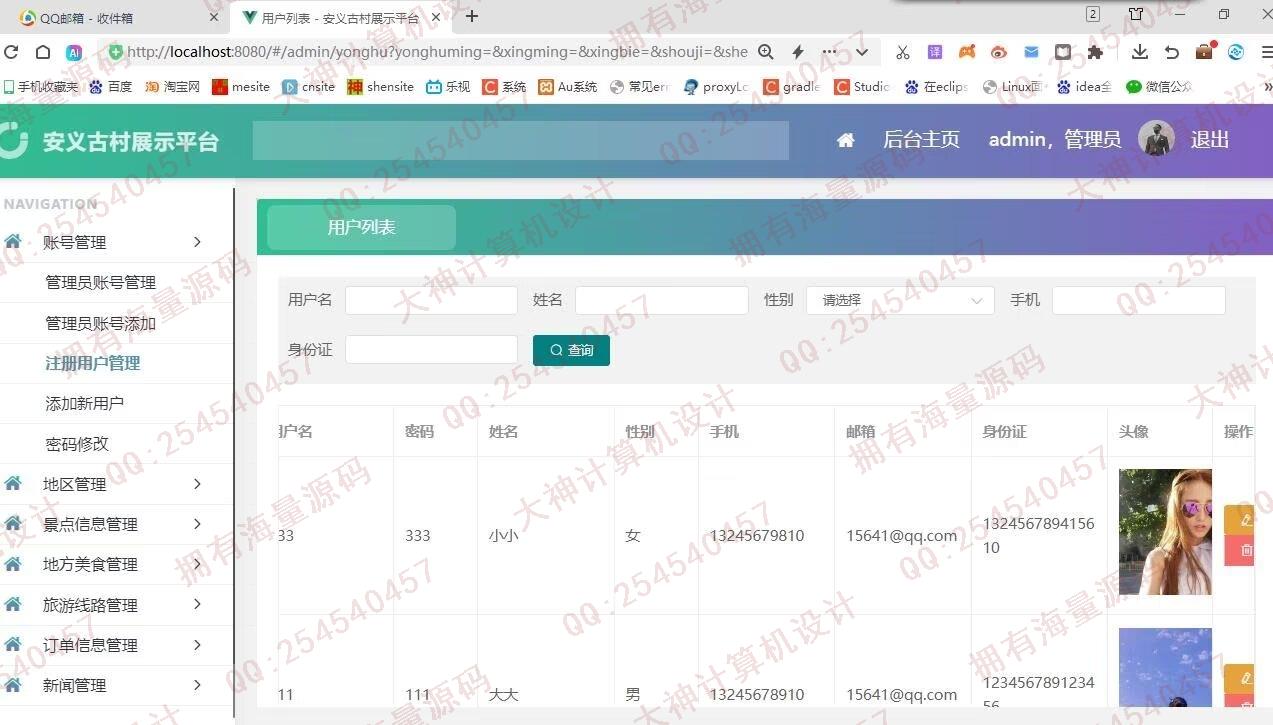This screenshot has width=1273, height=725.
Task: Click the 用户列表 heading tab
Action: click(x=362, y=227)
